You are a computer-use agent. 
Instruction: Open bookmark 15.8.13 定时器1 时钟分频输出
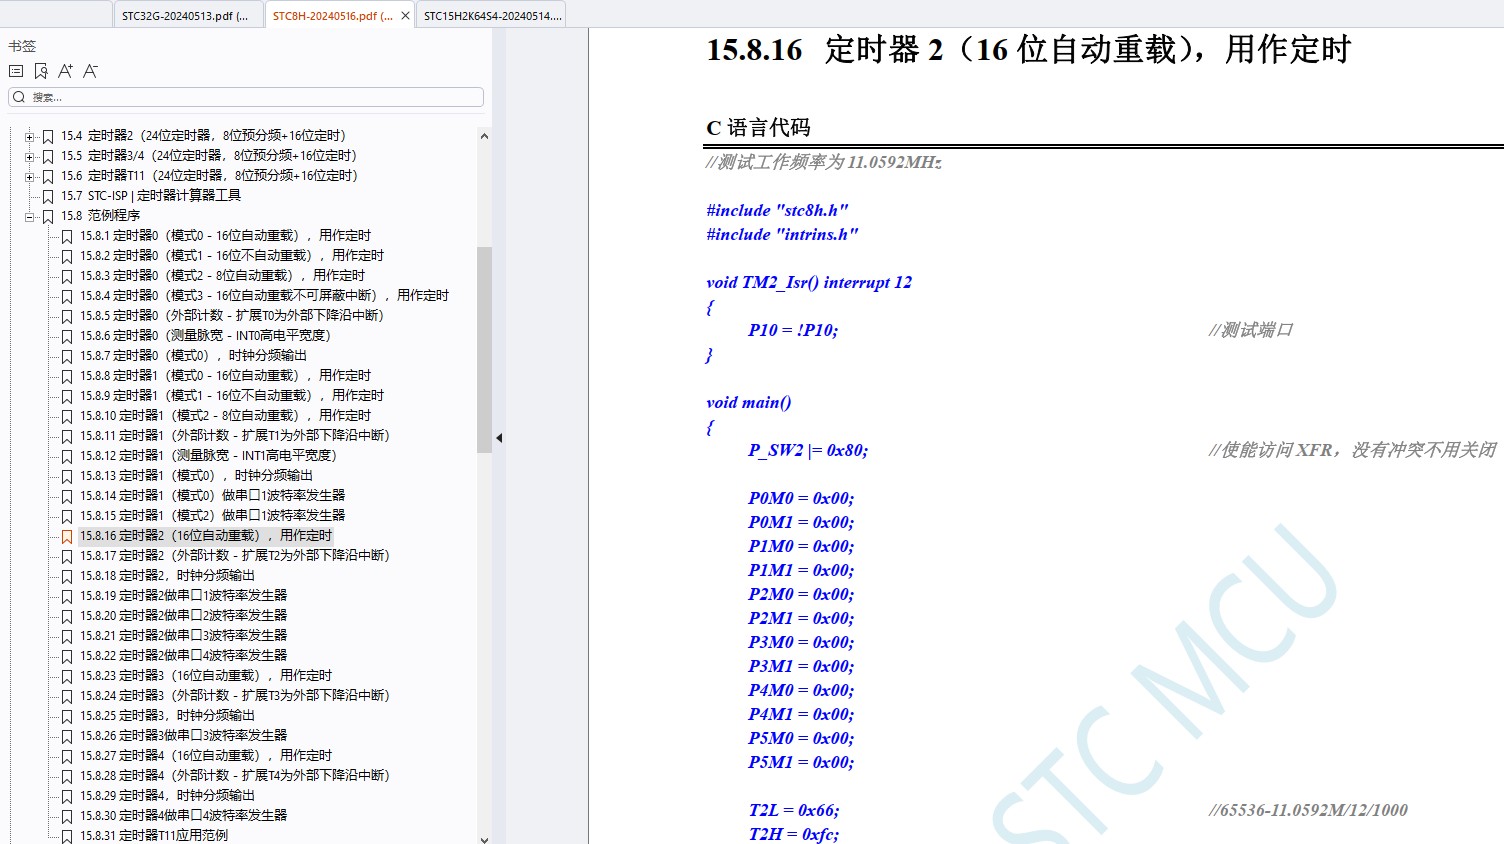pos(196,476)
